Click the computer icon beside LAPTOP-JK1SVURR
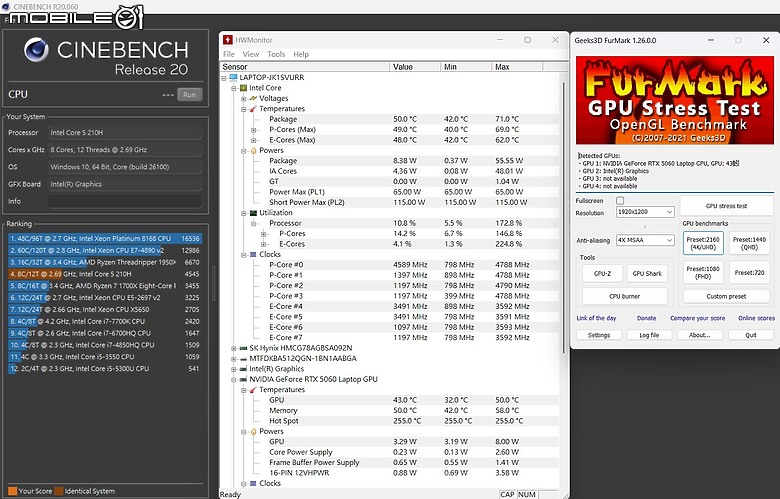Image resolution: width=780 pixels, height=499 pixels. (233, 78)
